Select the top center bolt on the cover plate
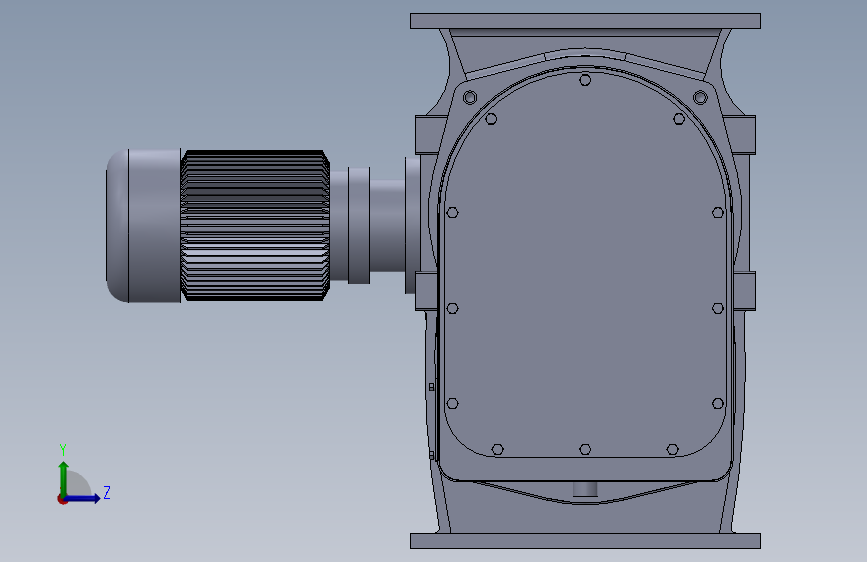The height and width of the screenshot is (562, 867). (585, 80)
